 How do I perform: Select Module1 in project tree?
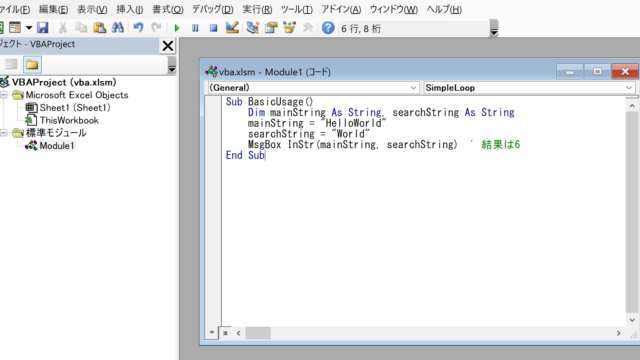click(x=57, y=146)
